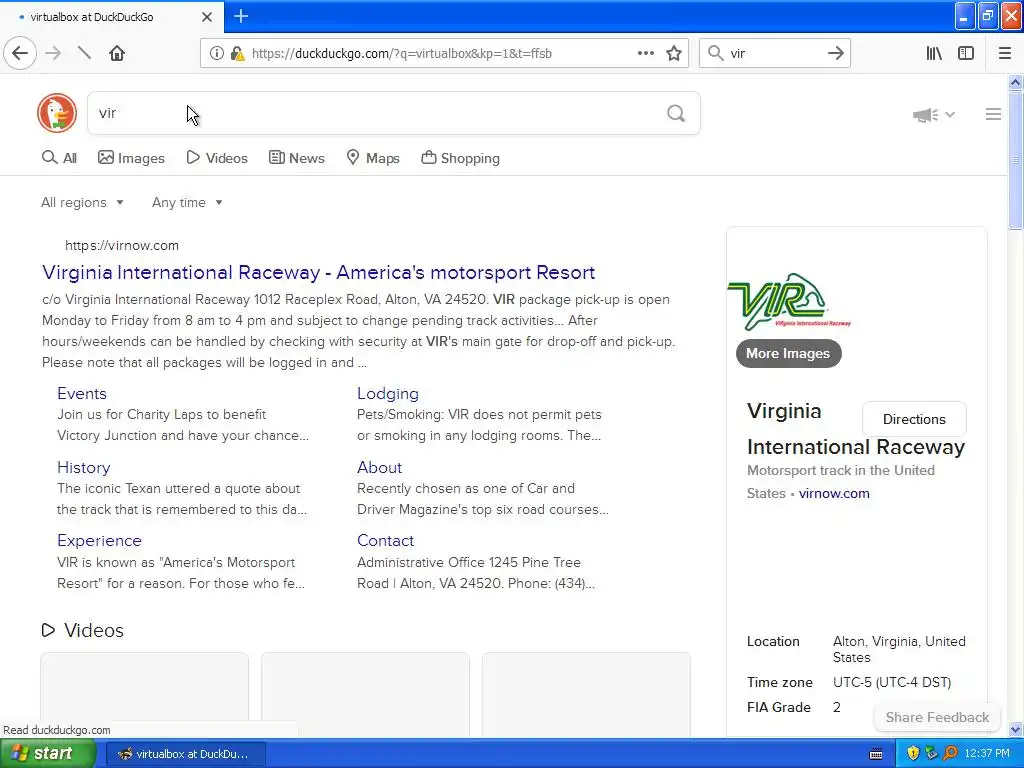Click the VIR logo image
This screenshot has height=768, width=1024.
789,302
